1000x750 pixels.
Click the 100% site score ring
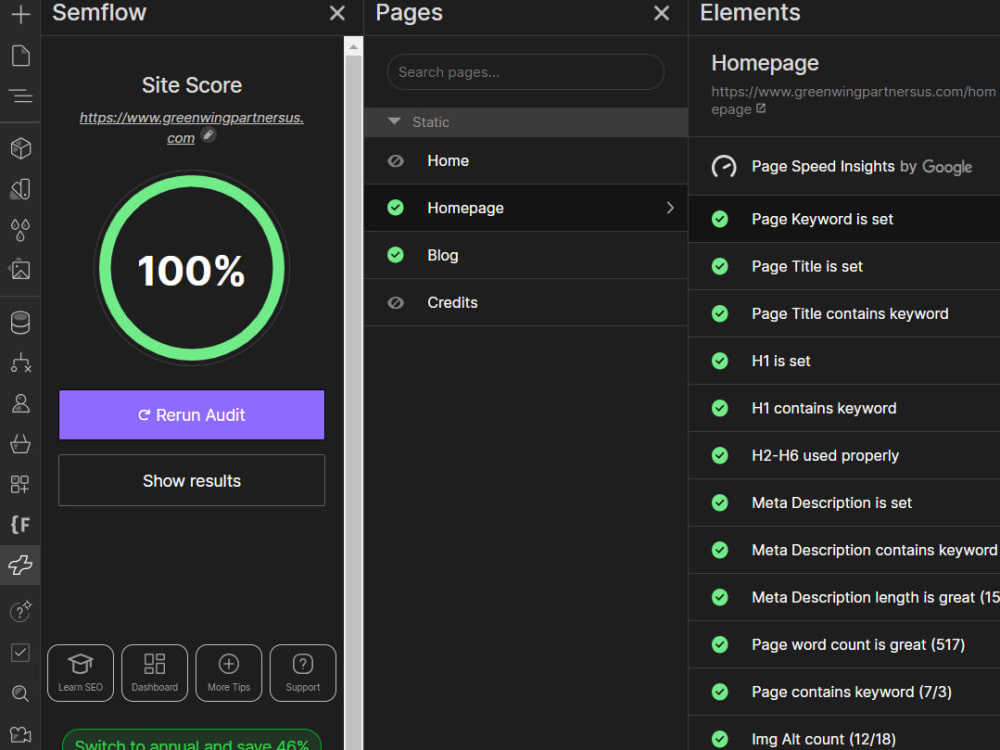pos(191,268)
